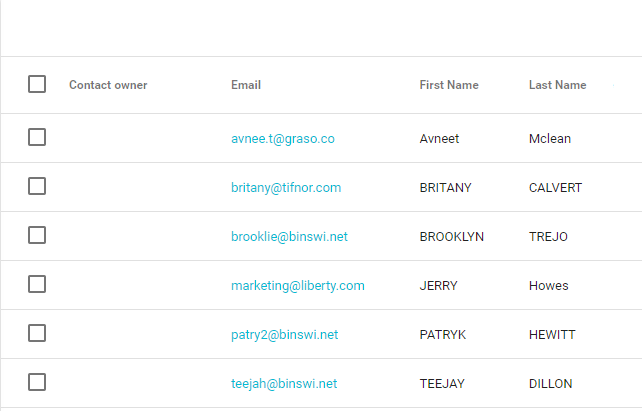The image size is (642, 411).
Task: Tick the checkbox beside brooklie@binswi.net
Action: pyautogui.click(x=37, y=235)
